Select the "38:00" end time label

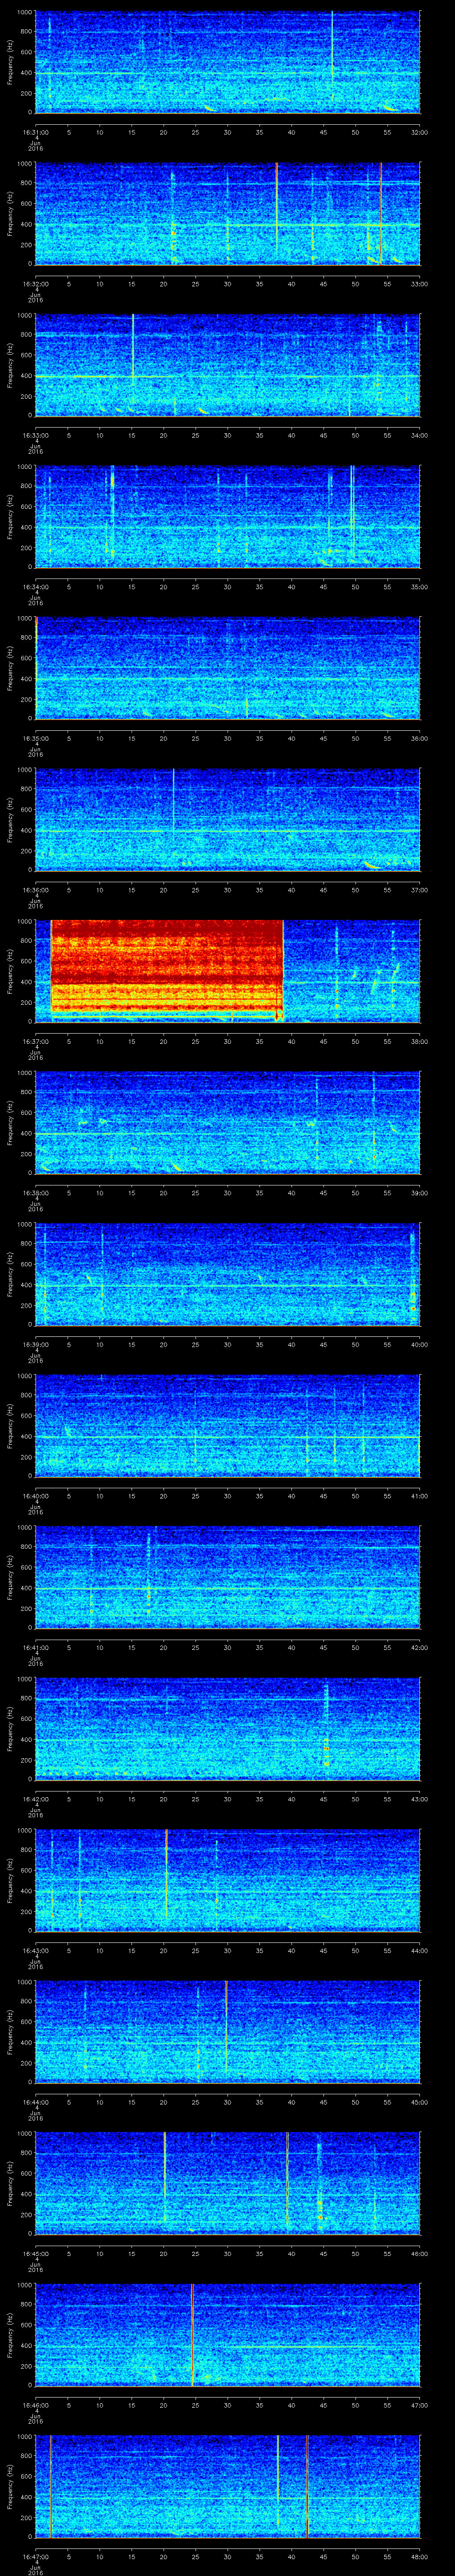[x=419, y=1041]
